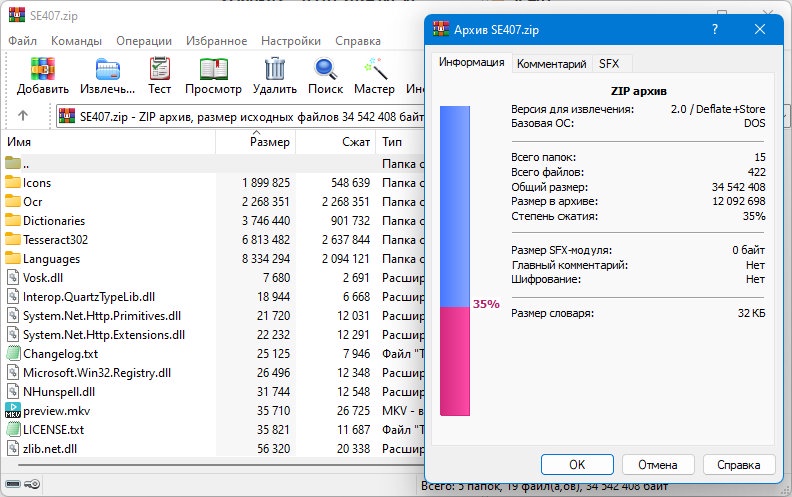Click the parent folder '..' row

(212, 164)
